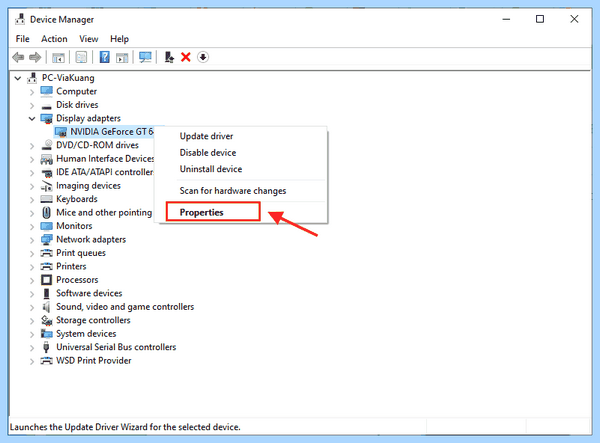
Task: Click the Imaging devices camera icon
Action: coord(46,186)
